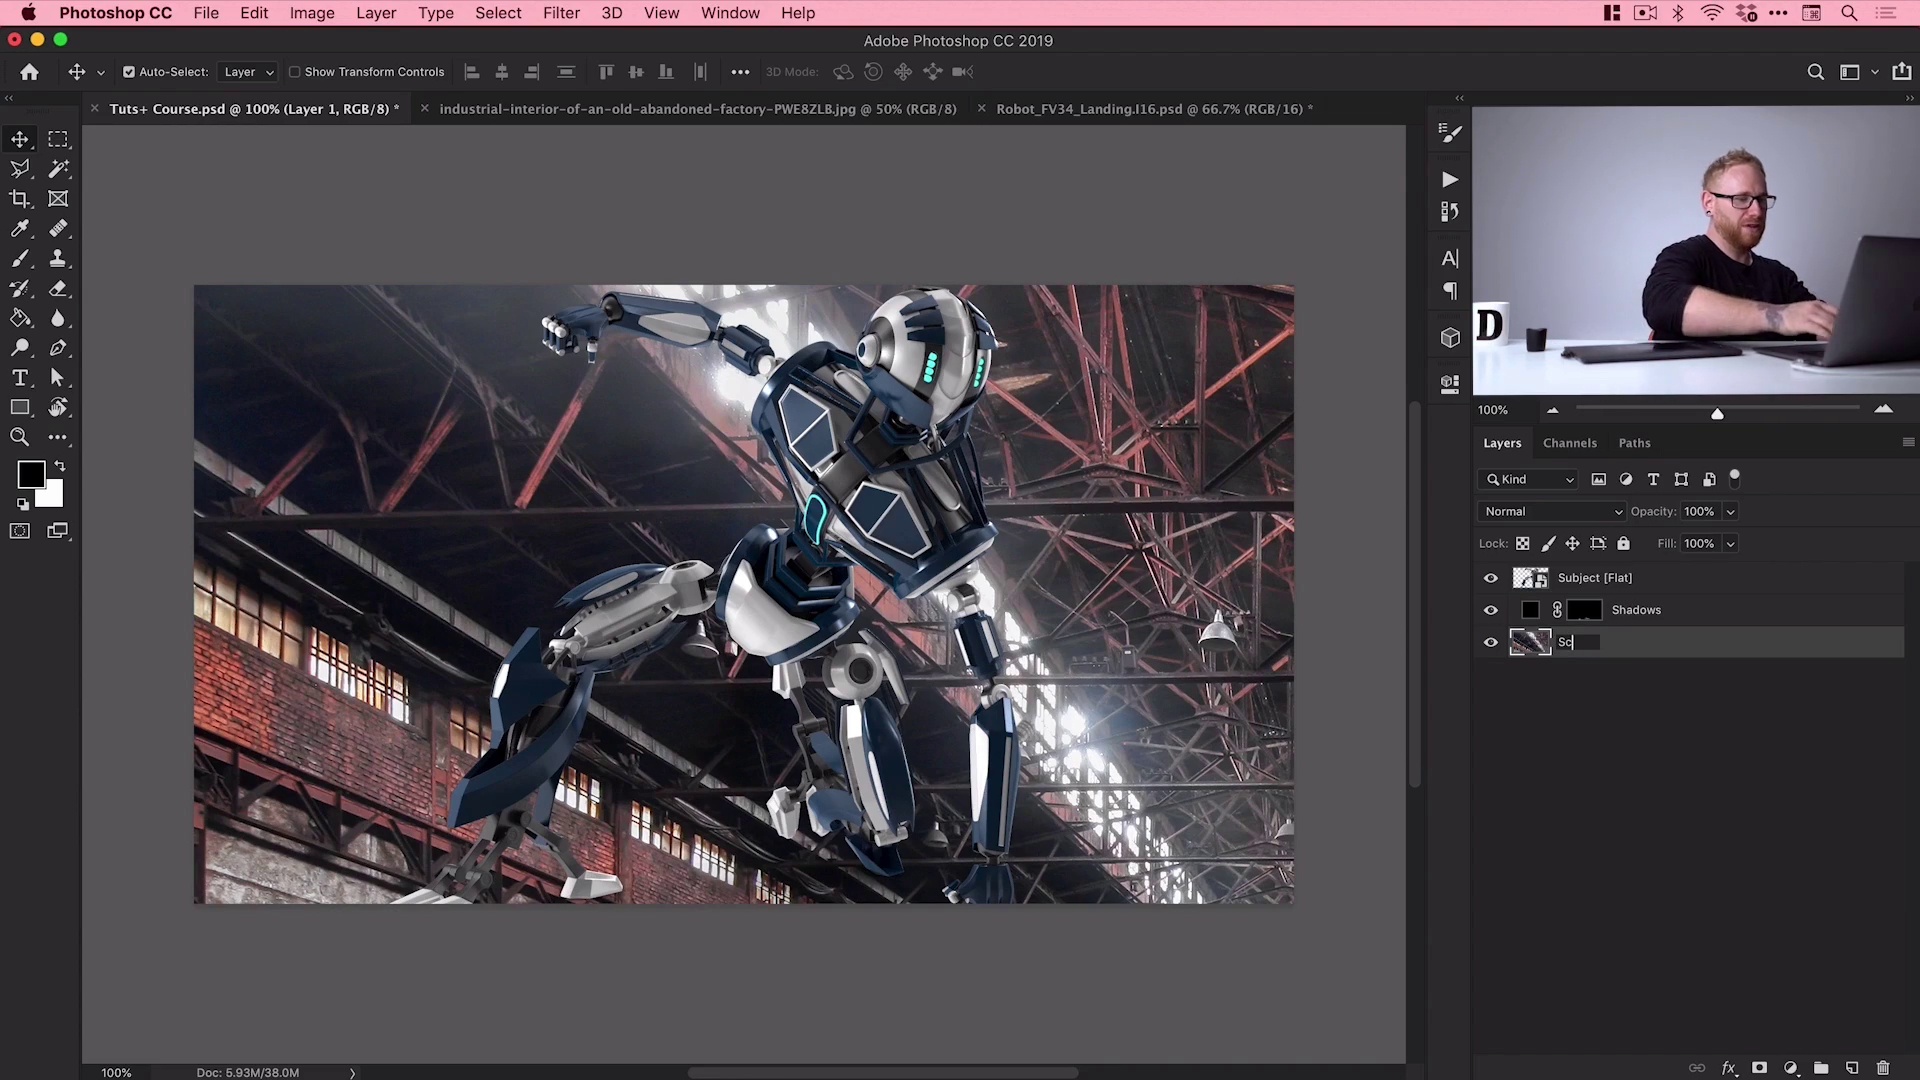Image resolution: width=1920 pixels, height=1080 pixels.
Task: Toggle visibility of Shadows layer
Action: (x=1490, y=609)
